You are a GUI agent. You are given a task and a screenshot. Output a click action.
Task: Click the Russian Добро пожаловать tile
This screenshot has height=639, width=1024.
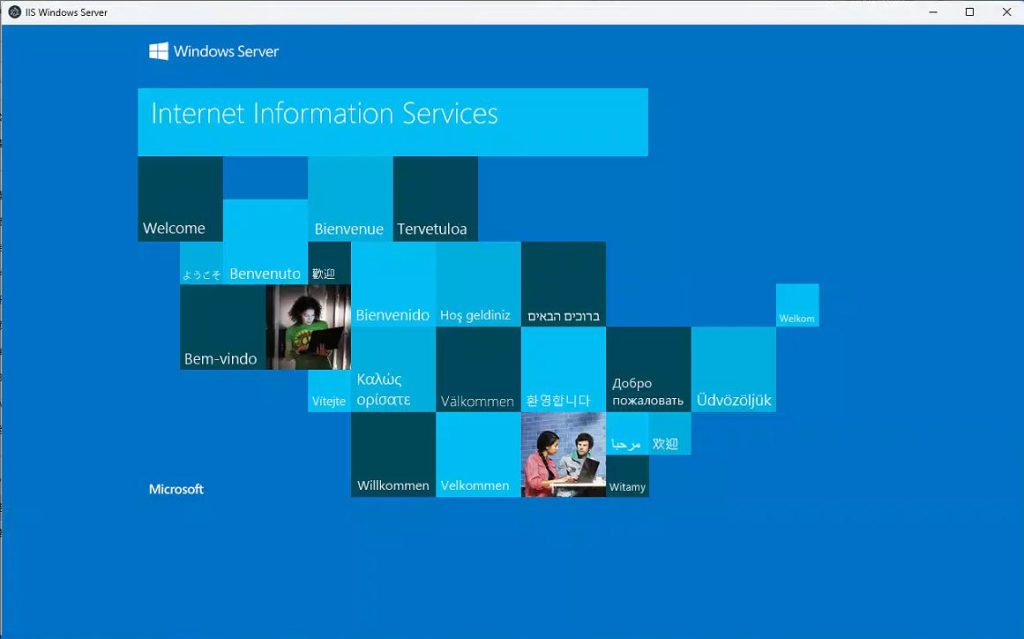(x=648, y=369)
